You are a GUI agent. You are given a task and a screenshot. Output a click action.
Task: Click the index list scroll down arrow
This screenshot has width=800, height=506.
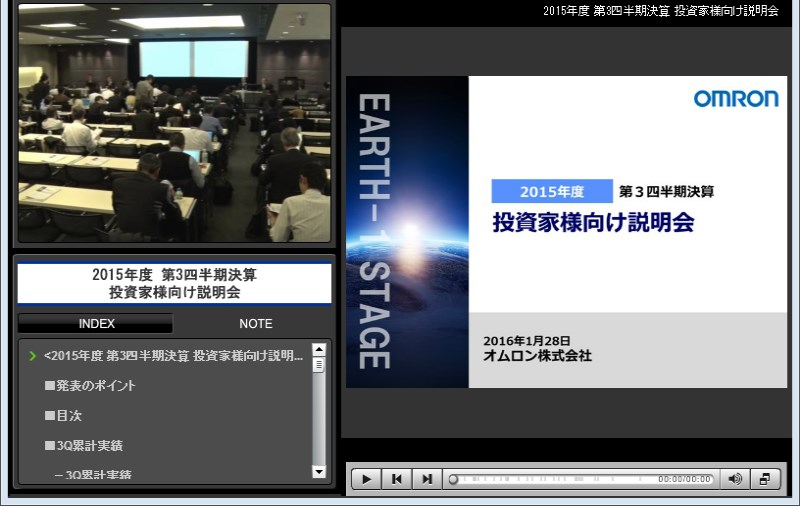[319, 472]
